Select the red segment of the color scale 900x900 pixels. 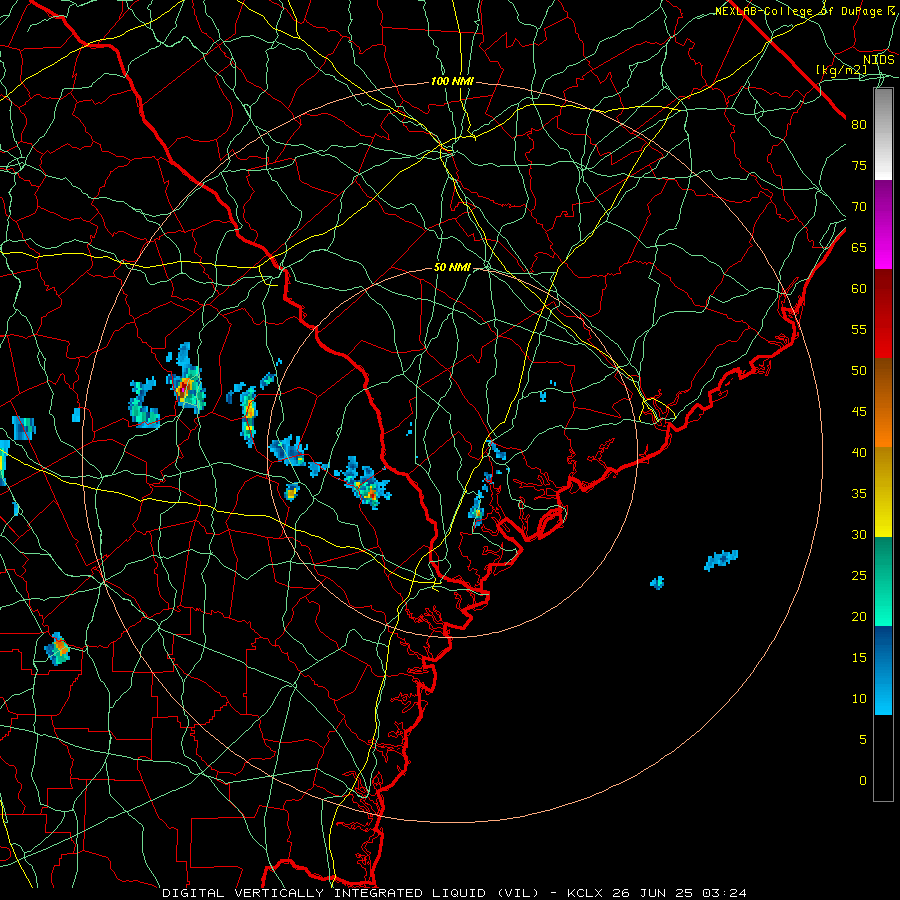click(x=883, y=314)
